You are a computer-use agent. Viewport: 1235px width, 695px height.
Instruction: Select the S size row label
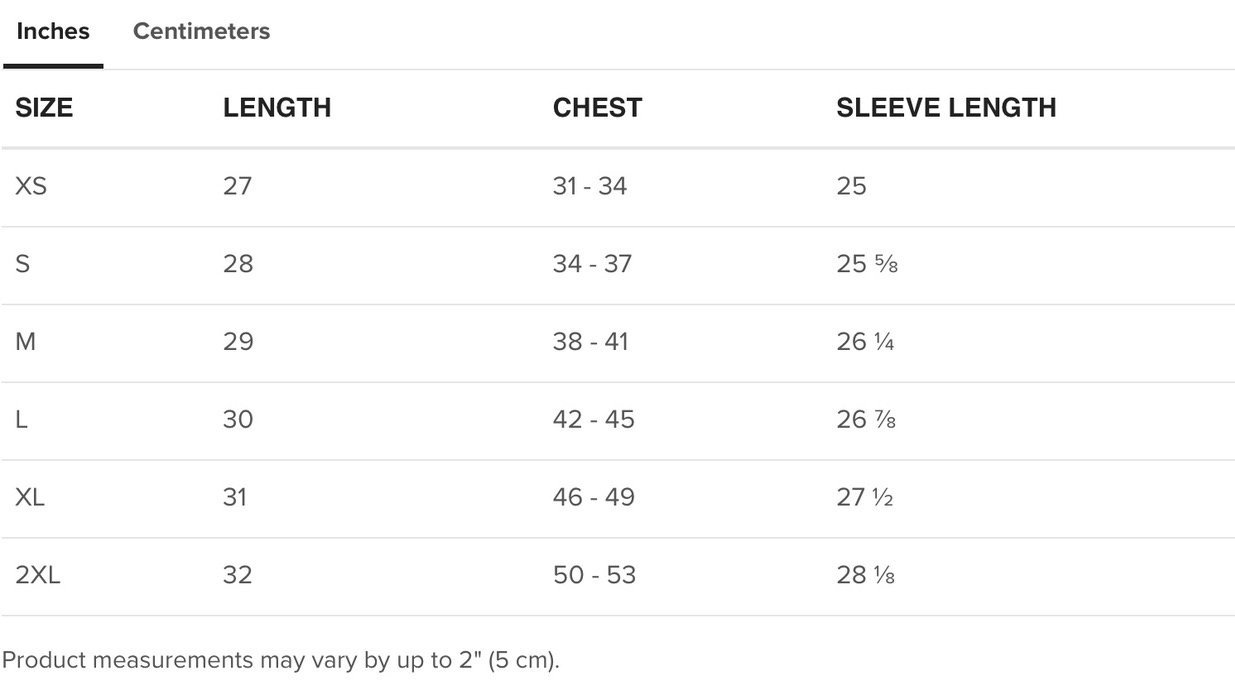(22, 264)
